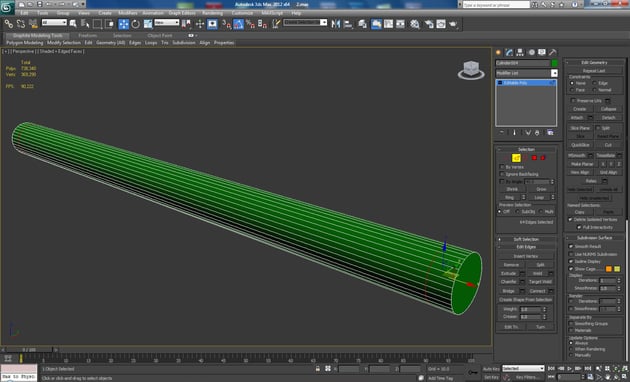Screen dimensions: 630x382
Task: Expand the Soft Selection rollout
Action: (526, 239)
